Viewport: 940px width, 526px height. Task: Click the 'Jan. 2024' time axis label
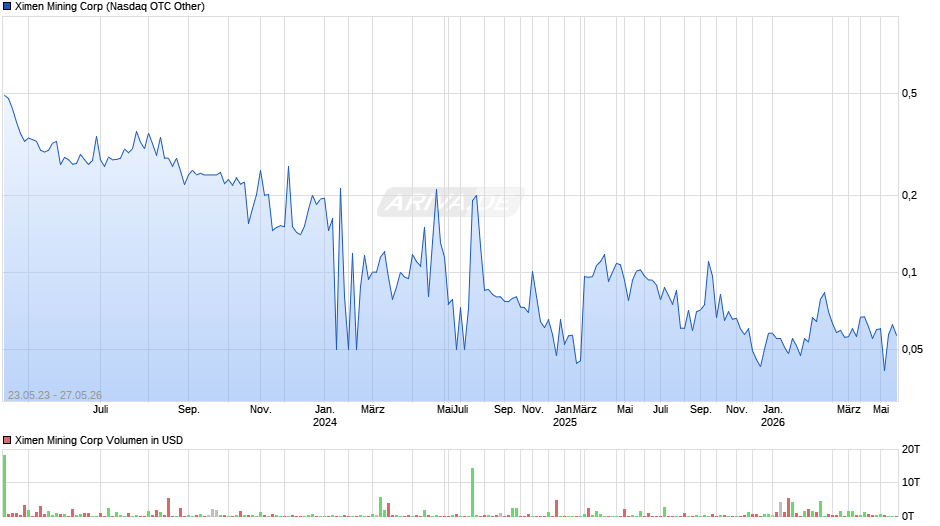pyautogui.click(x=325, y=416)
